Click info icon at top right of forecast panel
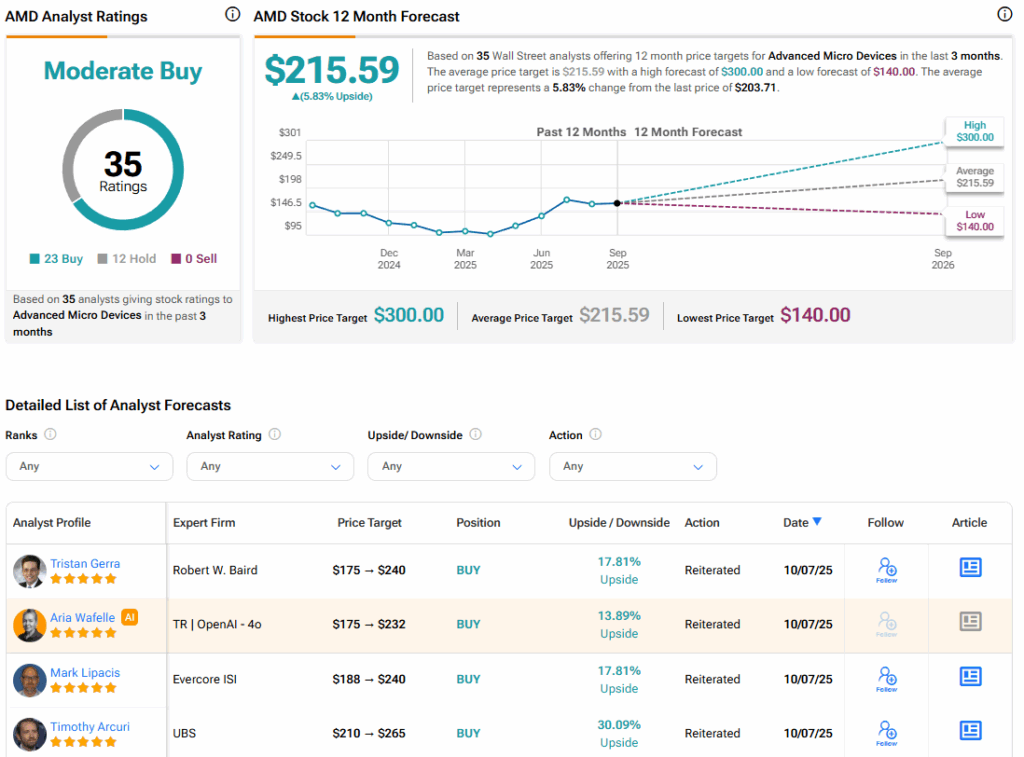The width and height of the screenshot is (1024, 757). 1004,15
